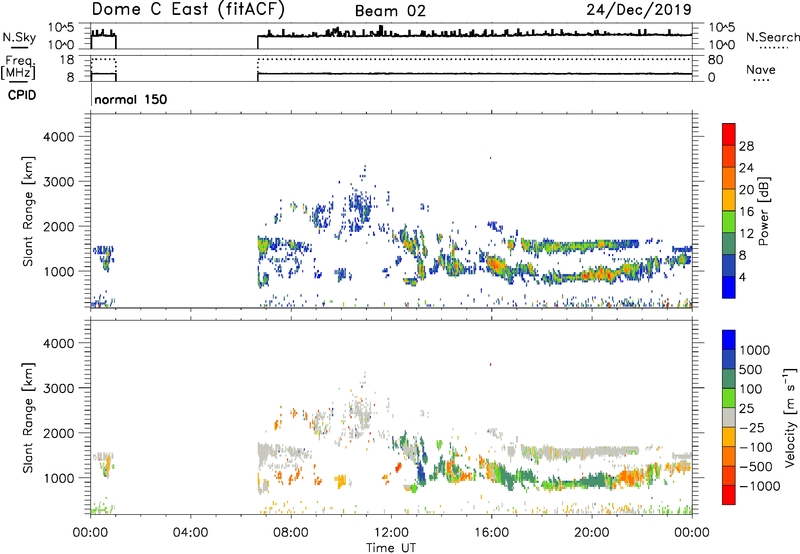This screenshot has width=800, height=554.
Task: Click the 'Time UT' axis label
Action: [x=391, y=548]
